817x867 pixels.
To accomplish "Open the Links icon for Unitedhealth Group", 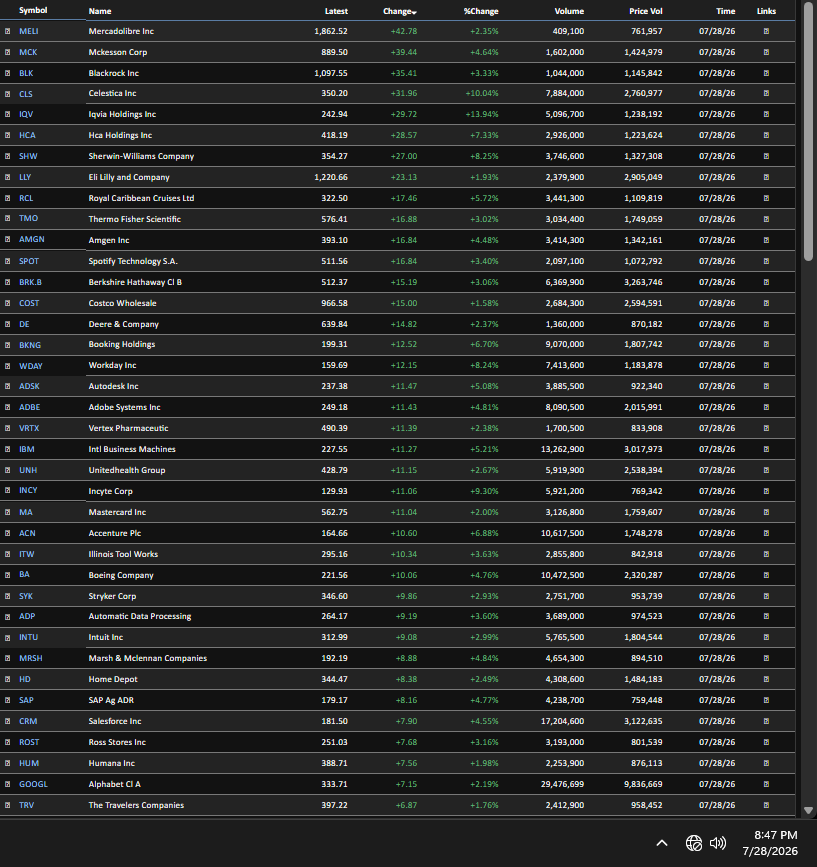I will pyautogui.click(x=766, y=471).
